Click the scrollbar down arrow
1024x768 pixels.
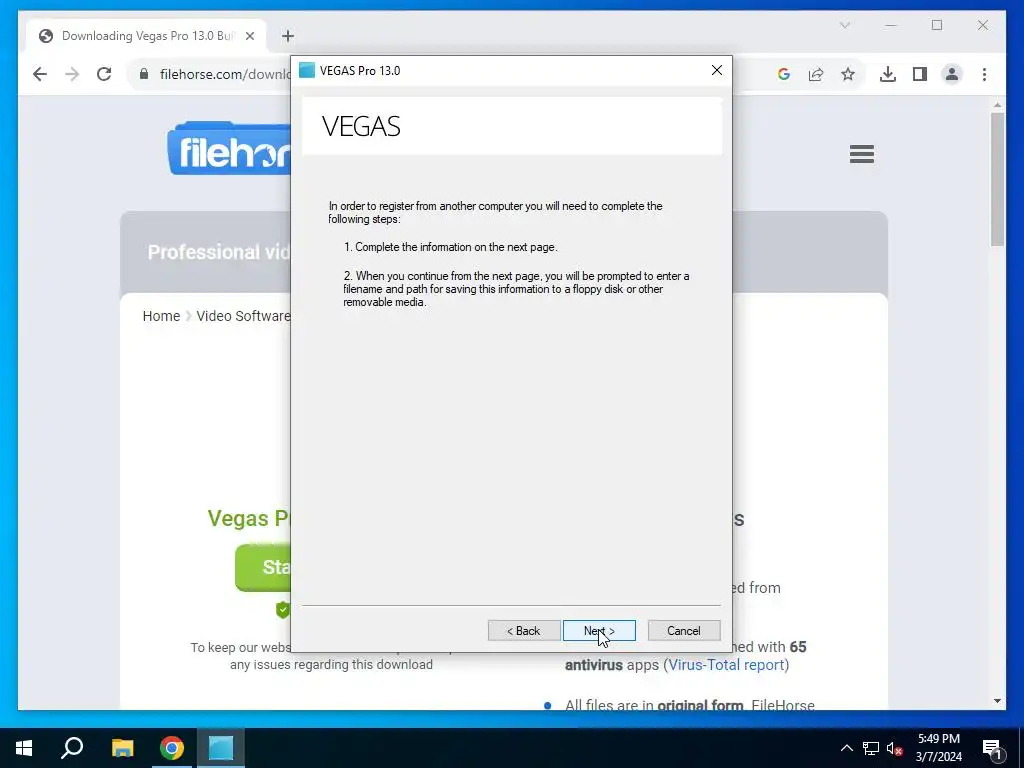(x=997, y=701)
